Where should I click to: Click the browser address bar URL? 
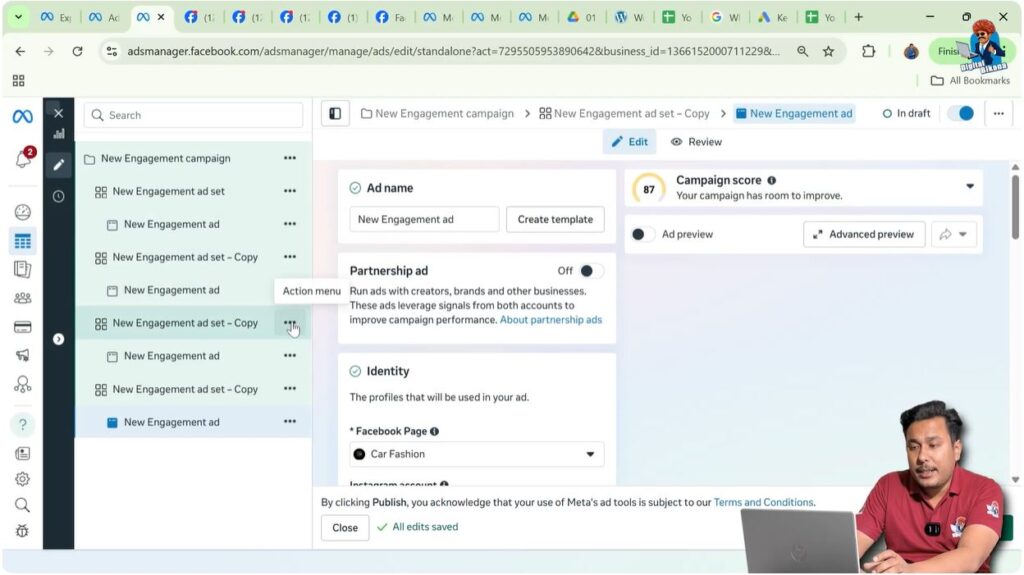pos(453,51)
